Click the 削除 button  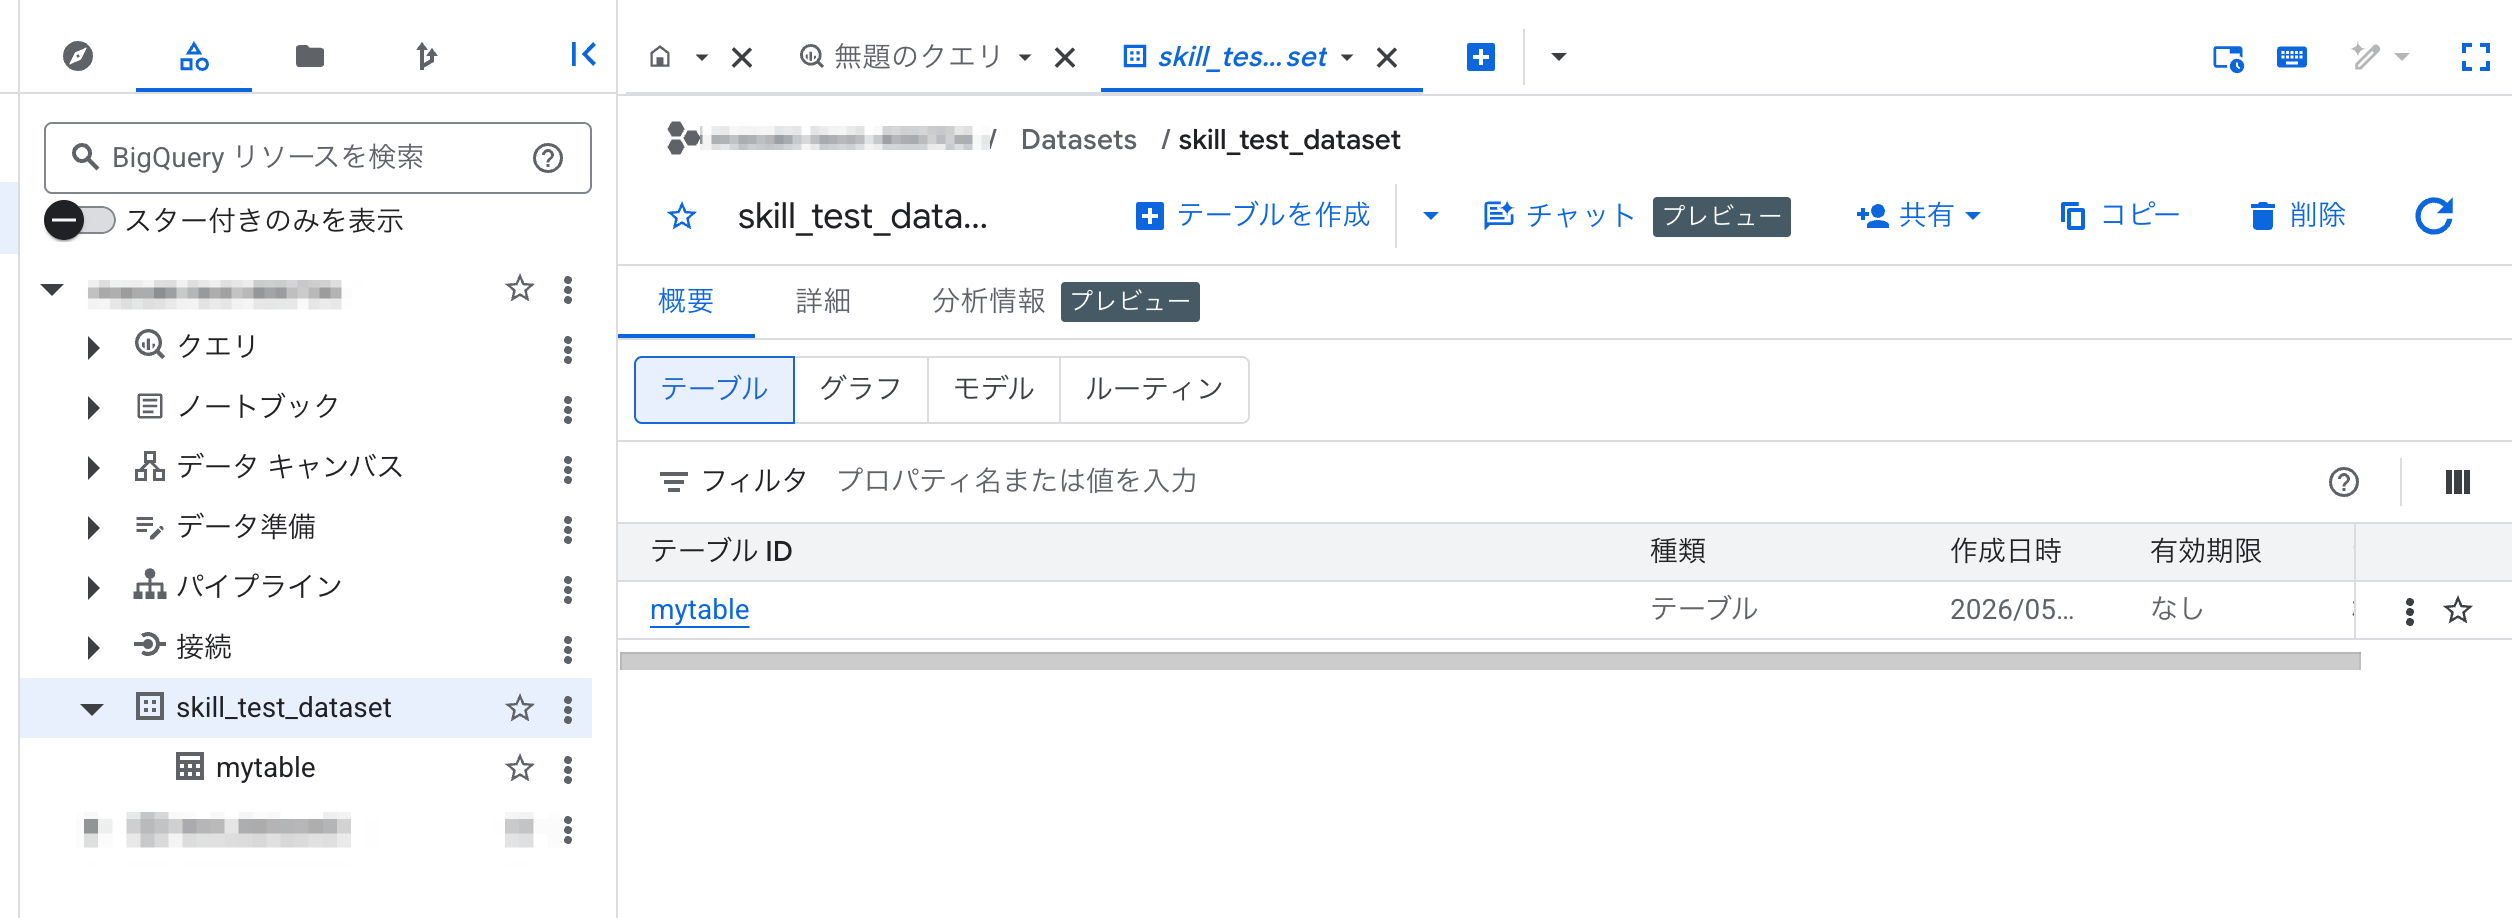[2297, 216]
